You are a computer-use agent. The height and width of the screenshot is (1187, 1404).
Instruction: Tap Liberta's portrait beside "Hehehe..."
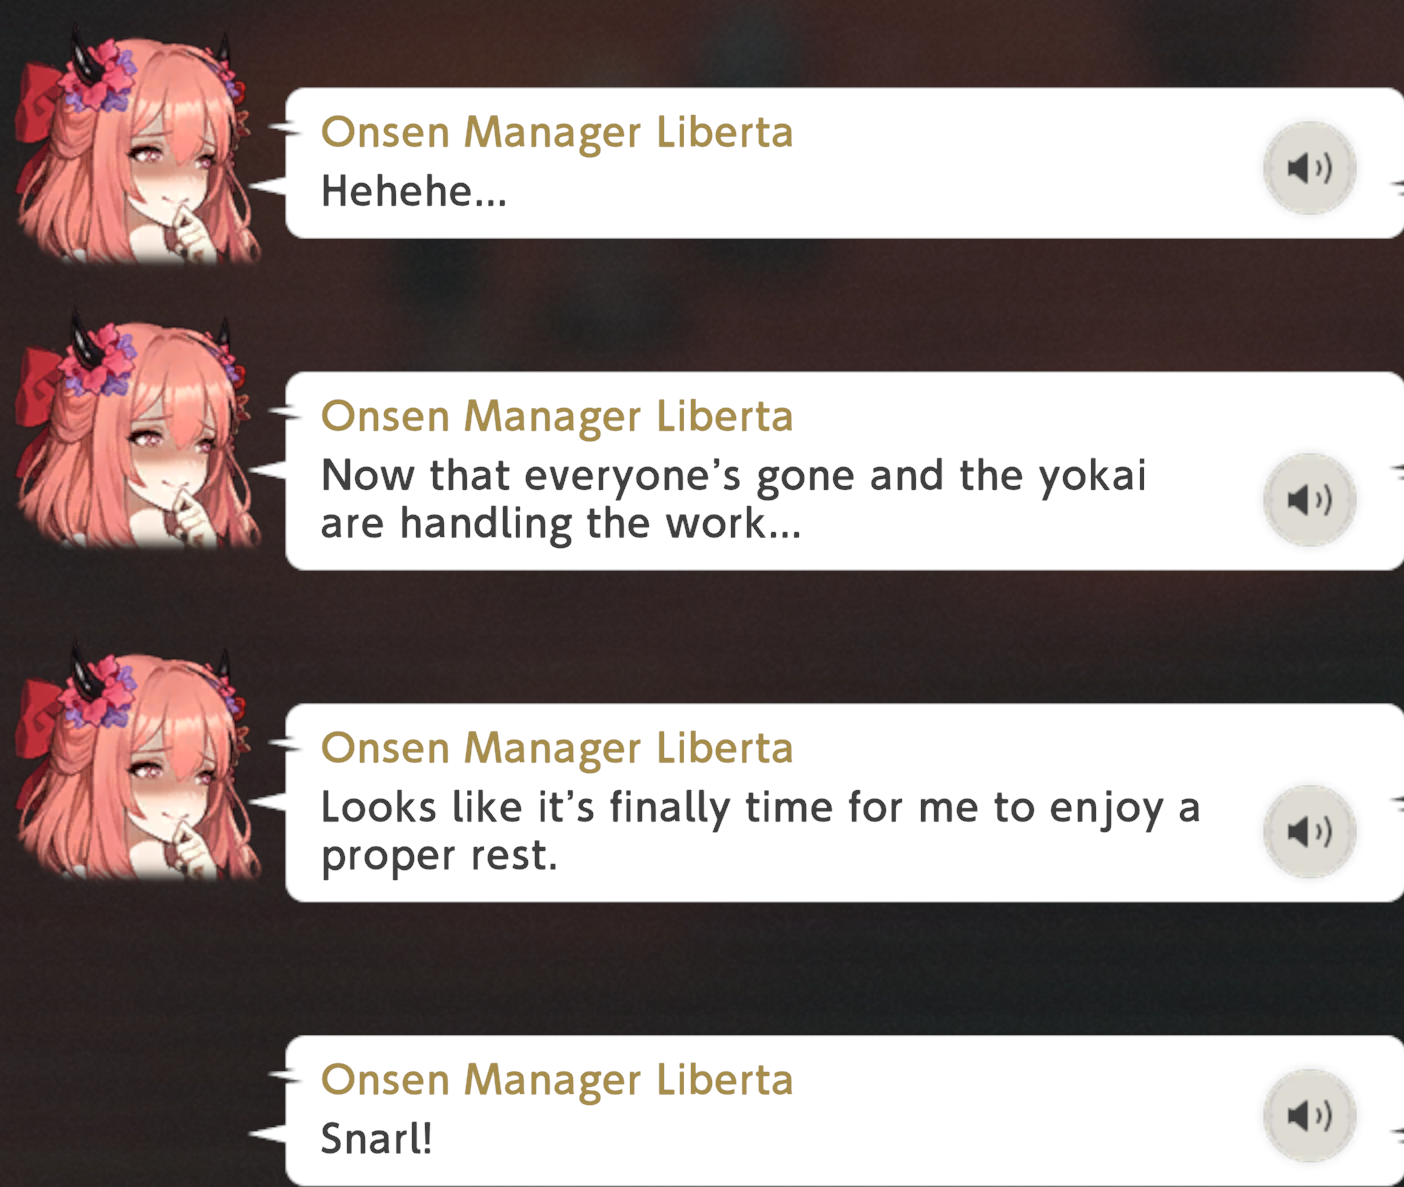(x=138, y=150)
